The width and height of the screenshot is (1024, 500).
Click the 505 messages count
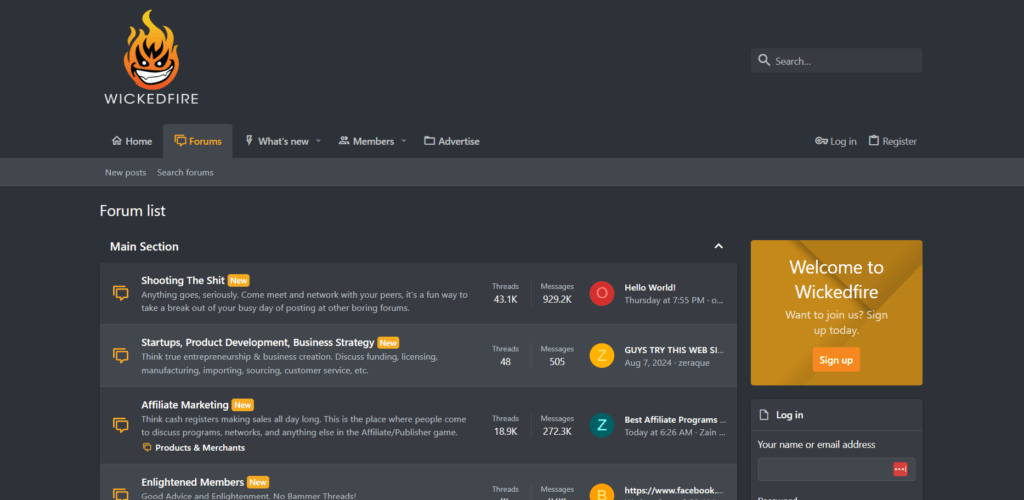557,361
